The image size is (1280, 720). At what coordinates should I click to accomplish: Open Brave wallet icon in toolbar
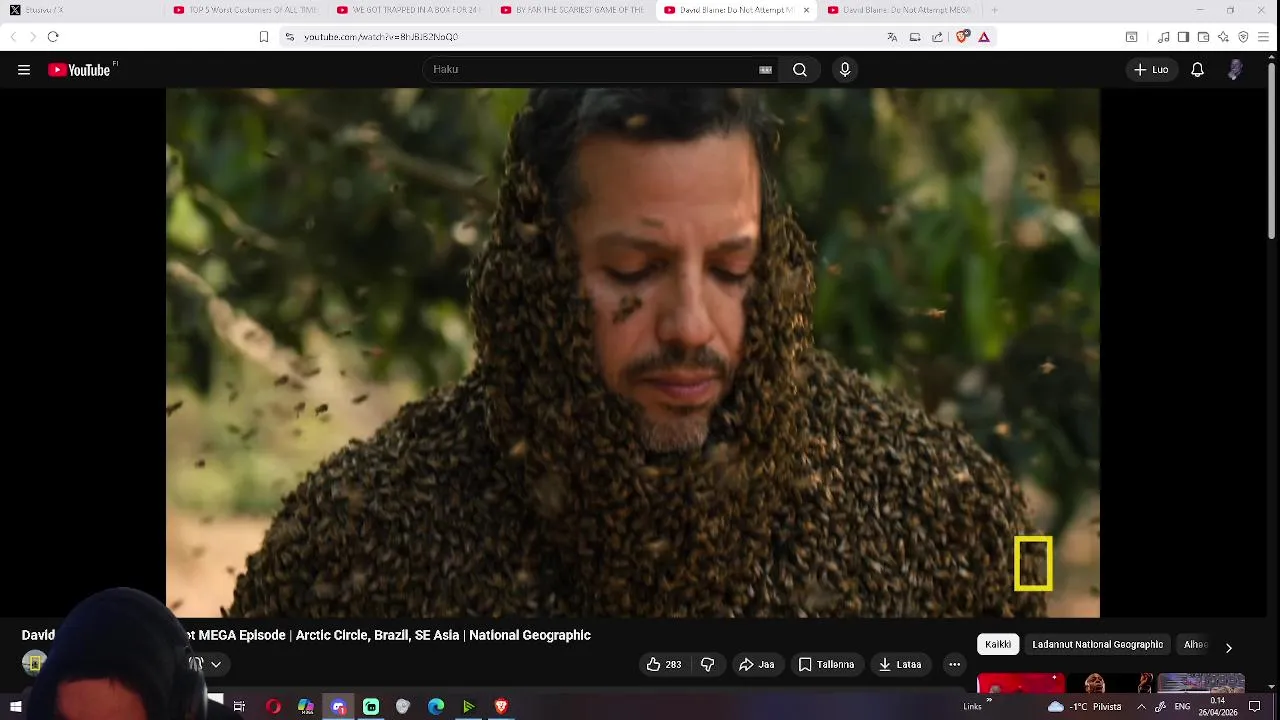click(1203, 37)
